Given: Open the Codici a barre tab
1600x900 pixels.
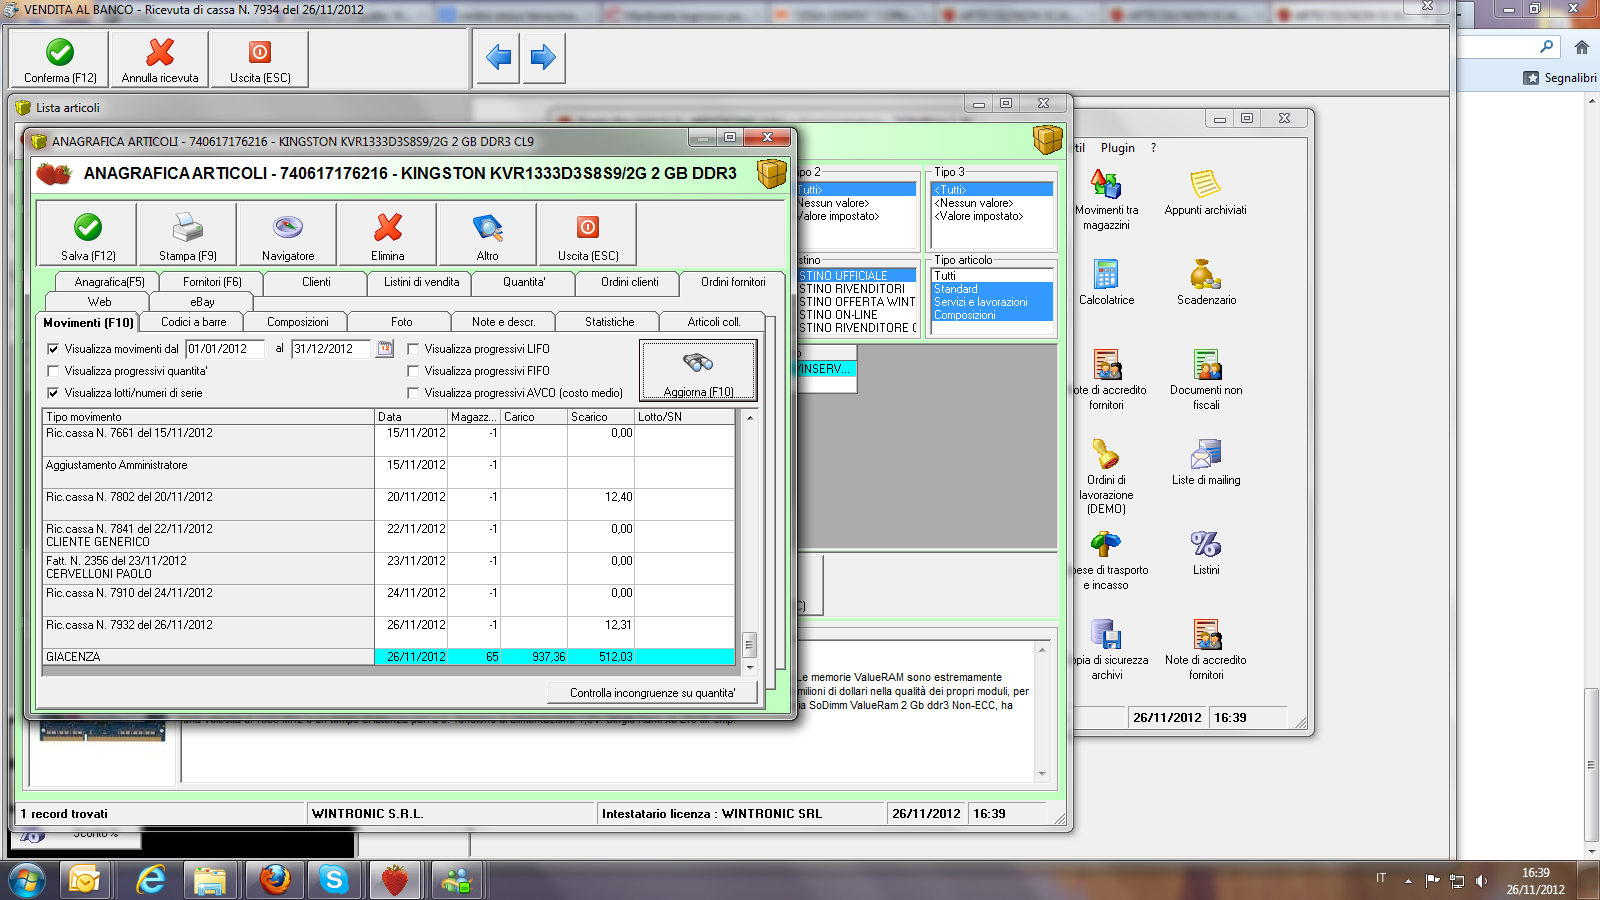Looking at the screenshot, I should (x=193, y=322).
